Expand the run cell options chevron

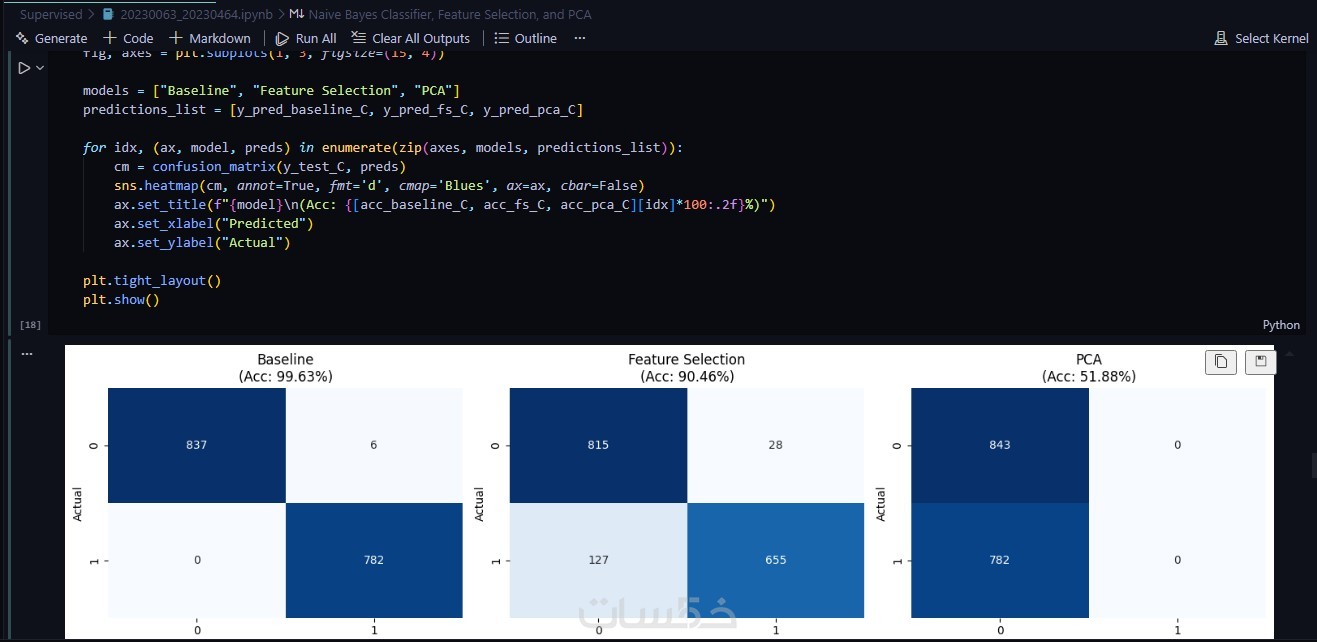40,68
